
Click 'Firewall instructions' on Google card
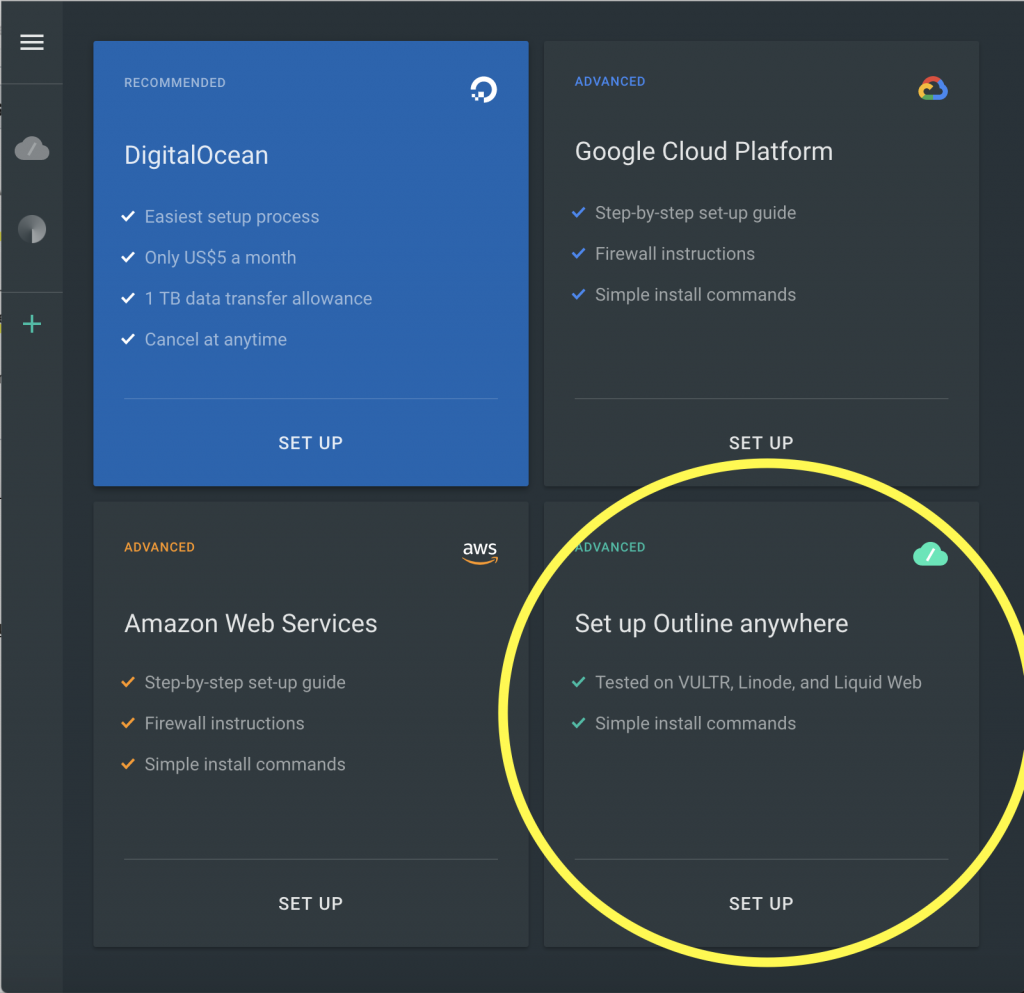point(675,254)
